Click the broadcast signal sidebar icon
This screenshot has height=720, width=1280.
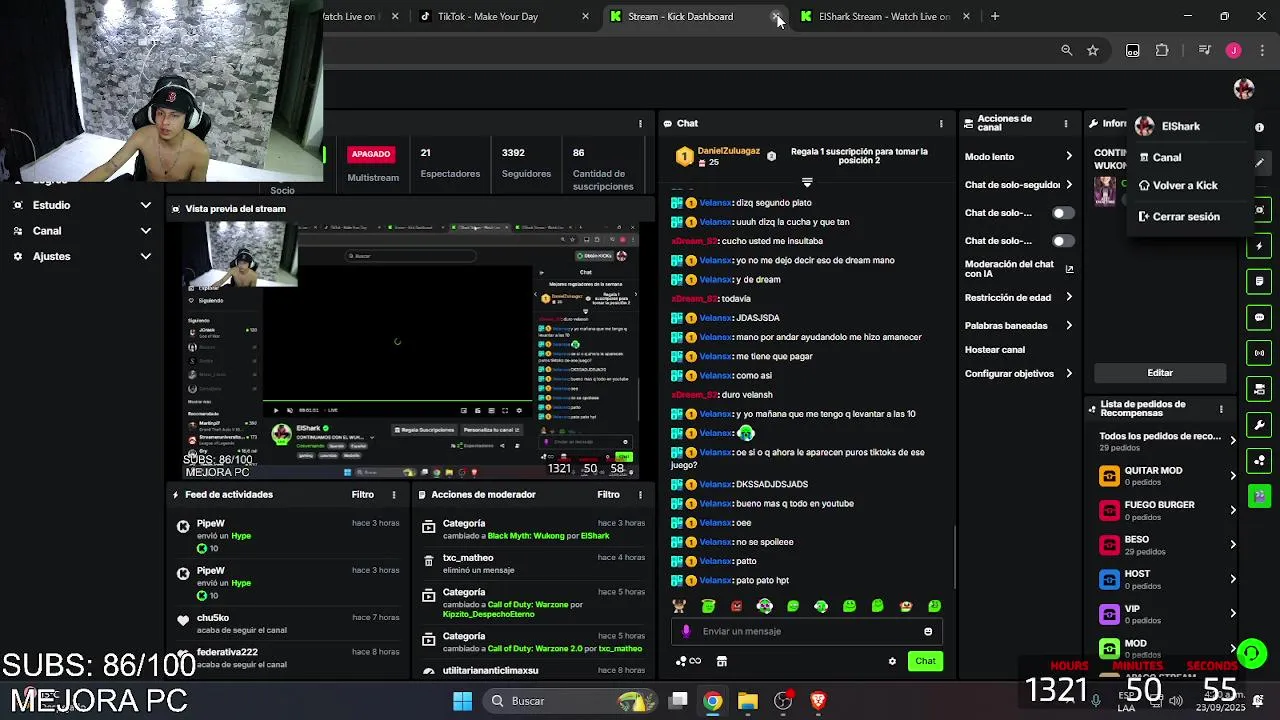point(1260,353)
